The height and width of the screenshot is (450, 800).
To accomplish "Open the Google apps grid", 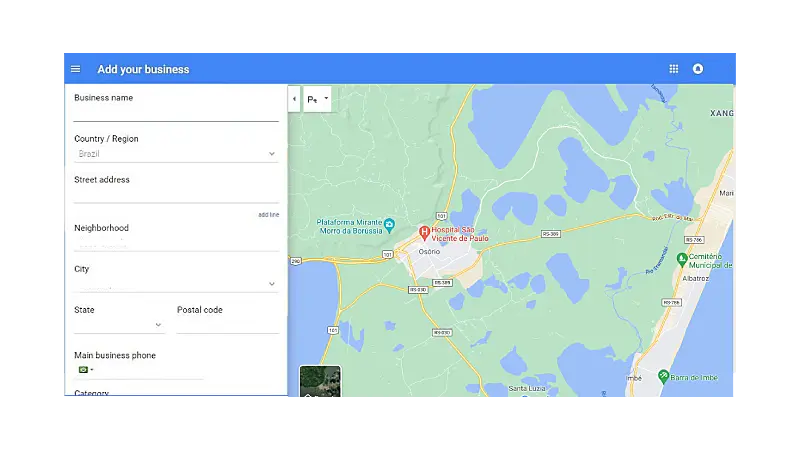I will [x=673, y=69].
